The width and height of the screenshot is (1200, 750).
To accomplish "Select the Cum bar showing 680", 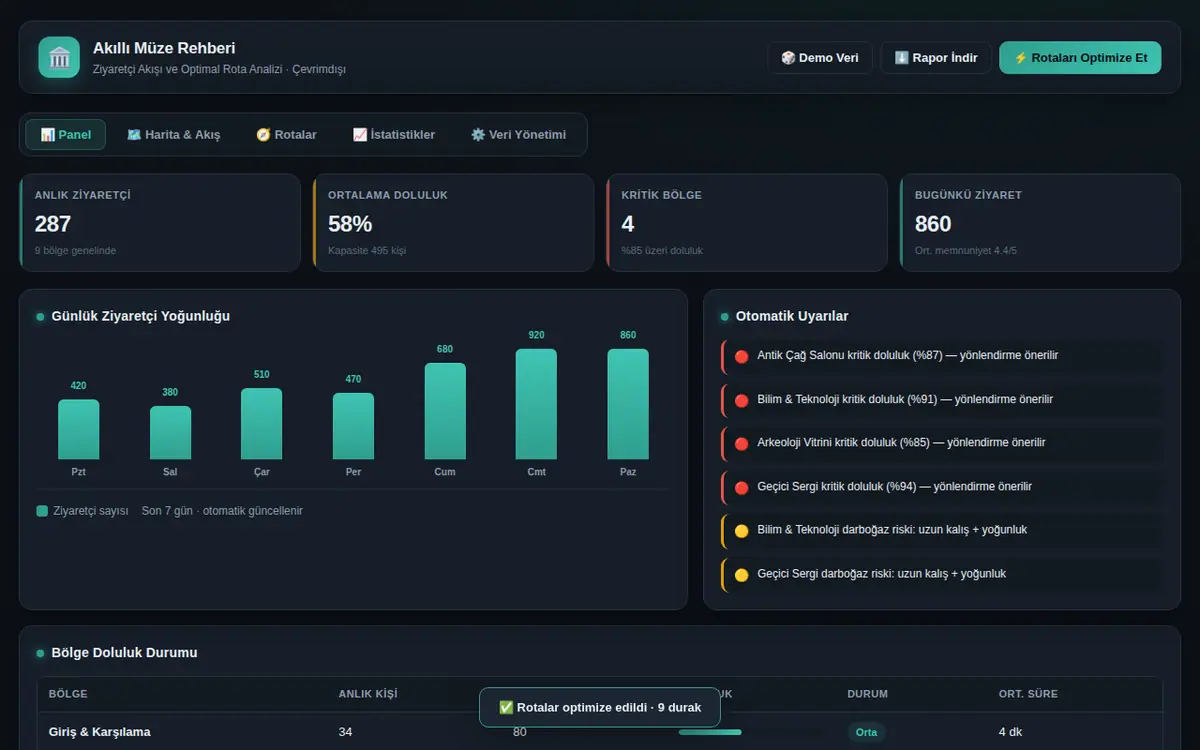I will click(445, 411).
